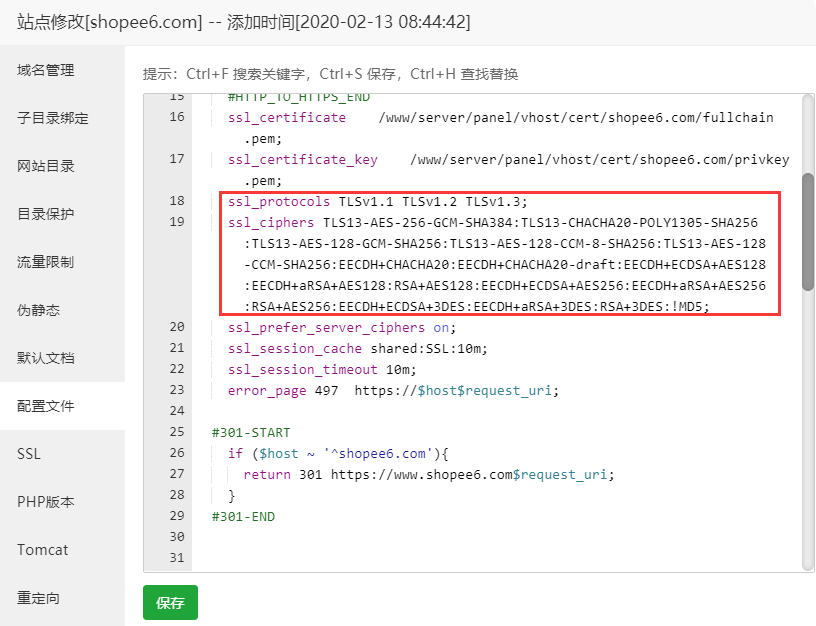Click the ssl_certificate directive on line 16
This screenshot has width=816, height=626.
[287, 118]
